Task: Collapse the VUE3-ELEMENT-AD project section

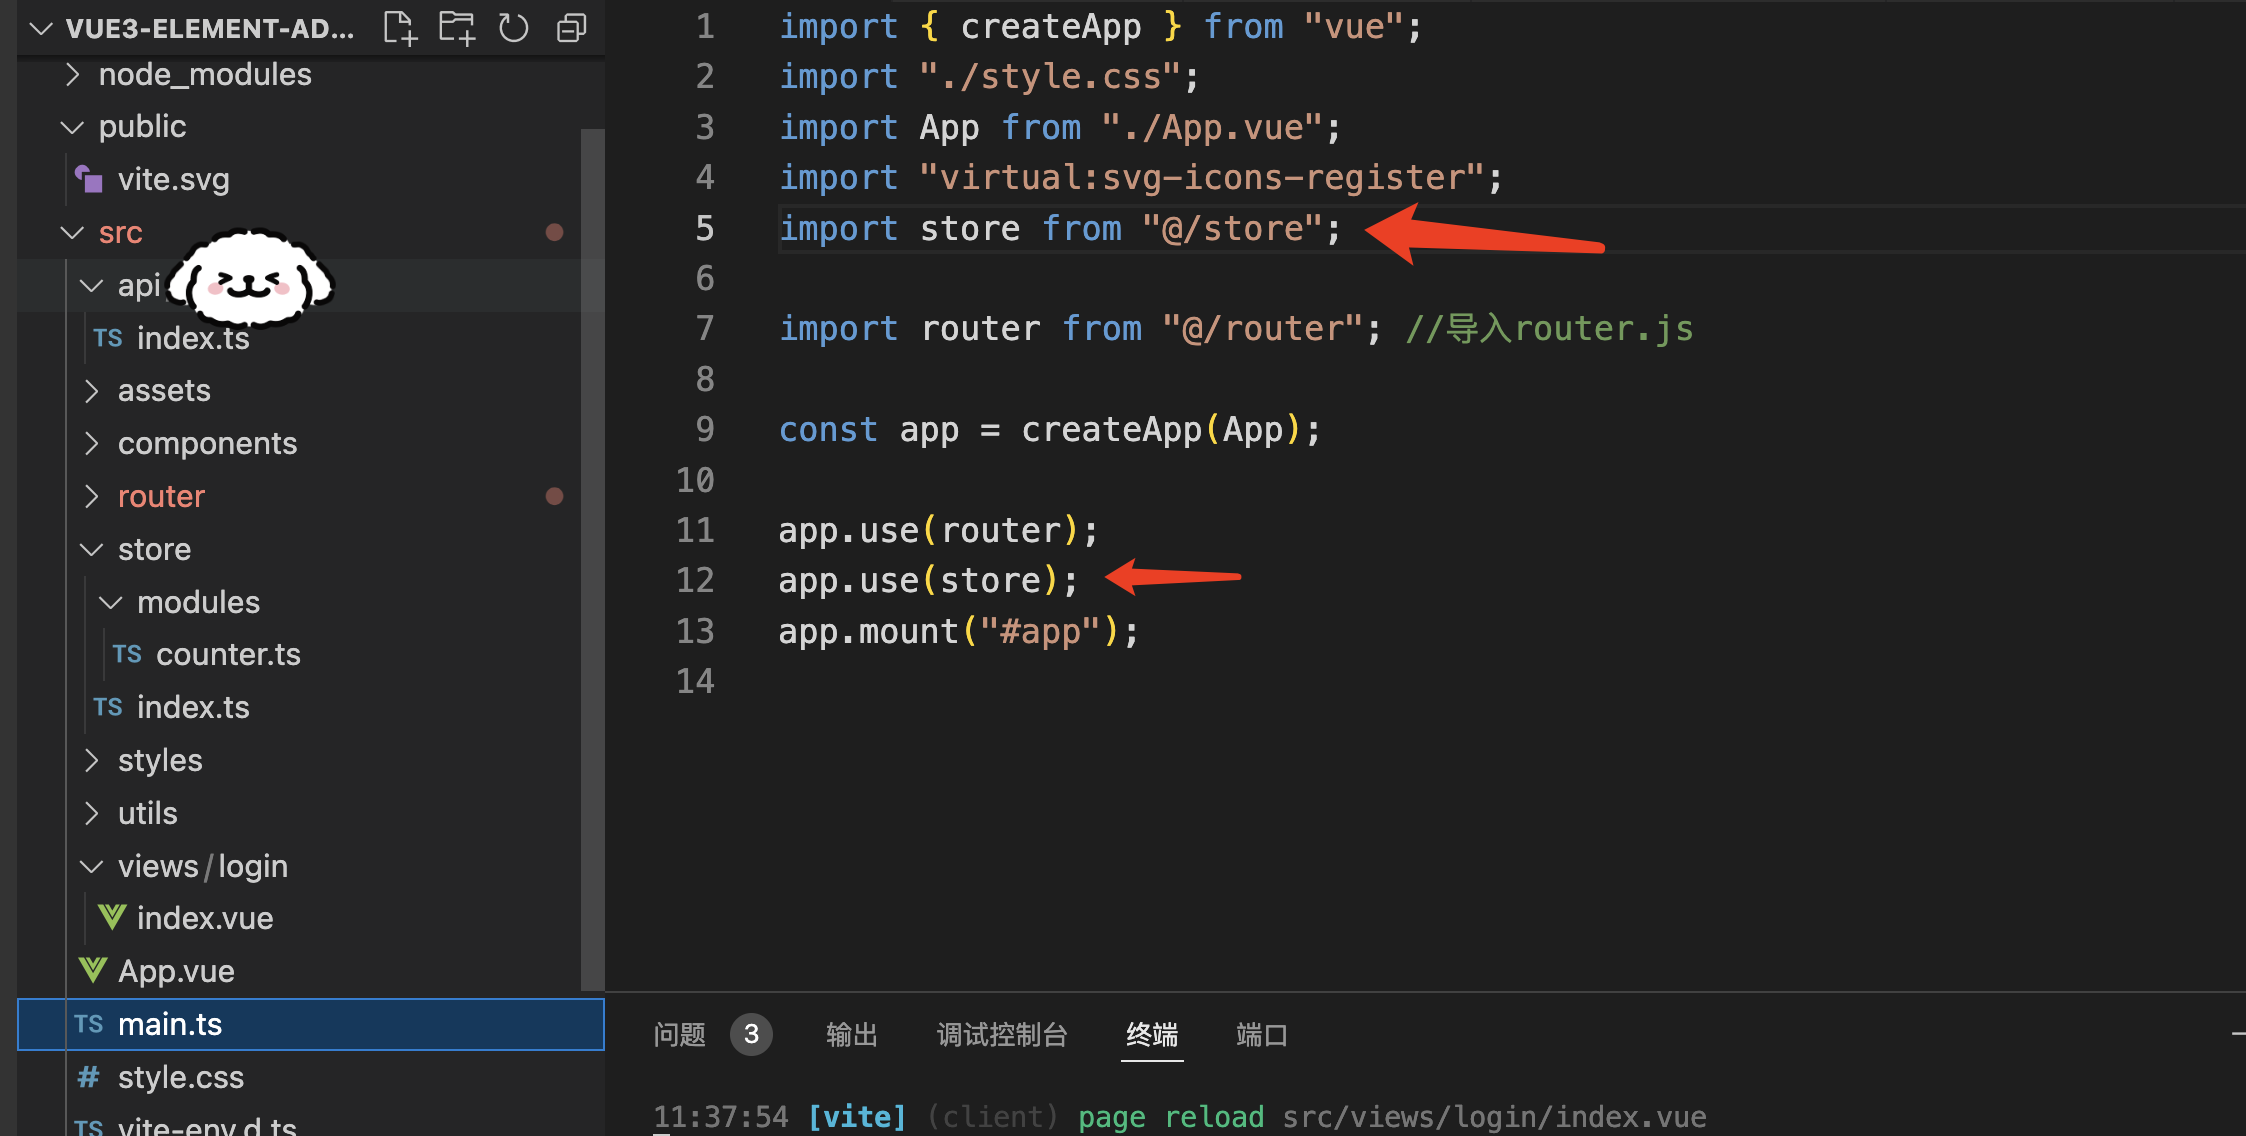Action: (x=42, y=28)
